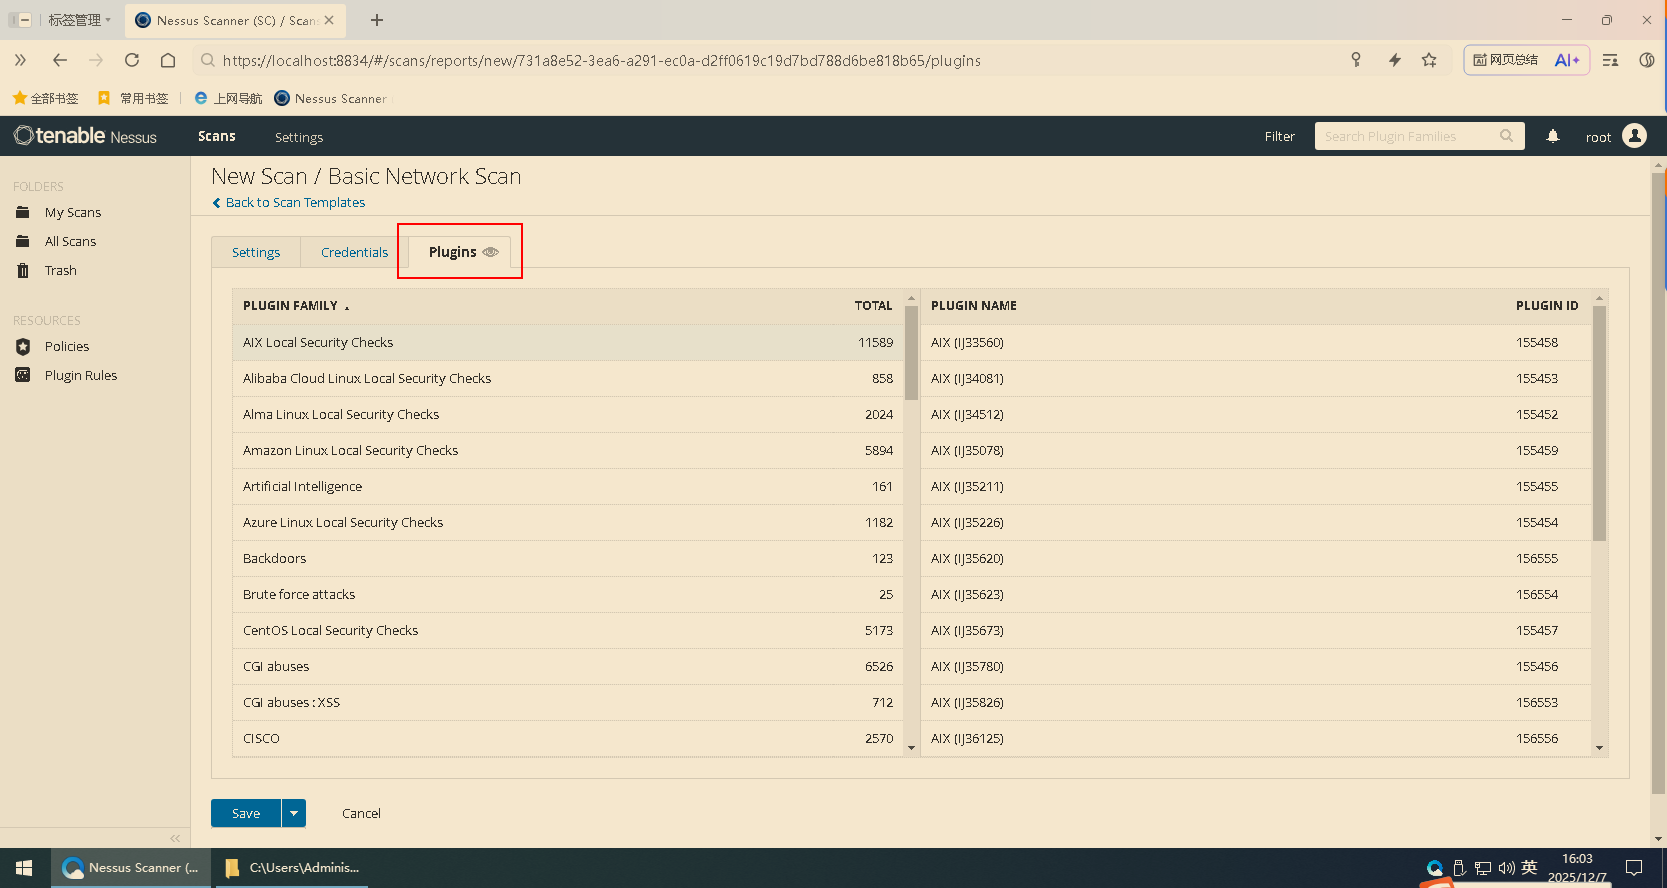Click the Policies shield icon
The width and height of the screenshot is (1667, 888).
click(x=23, y=347)
